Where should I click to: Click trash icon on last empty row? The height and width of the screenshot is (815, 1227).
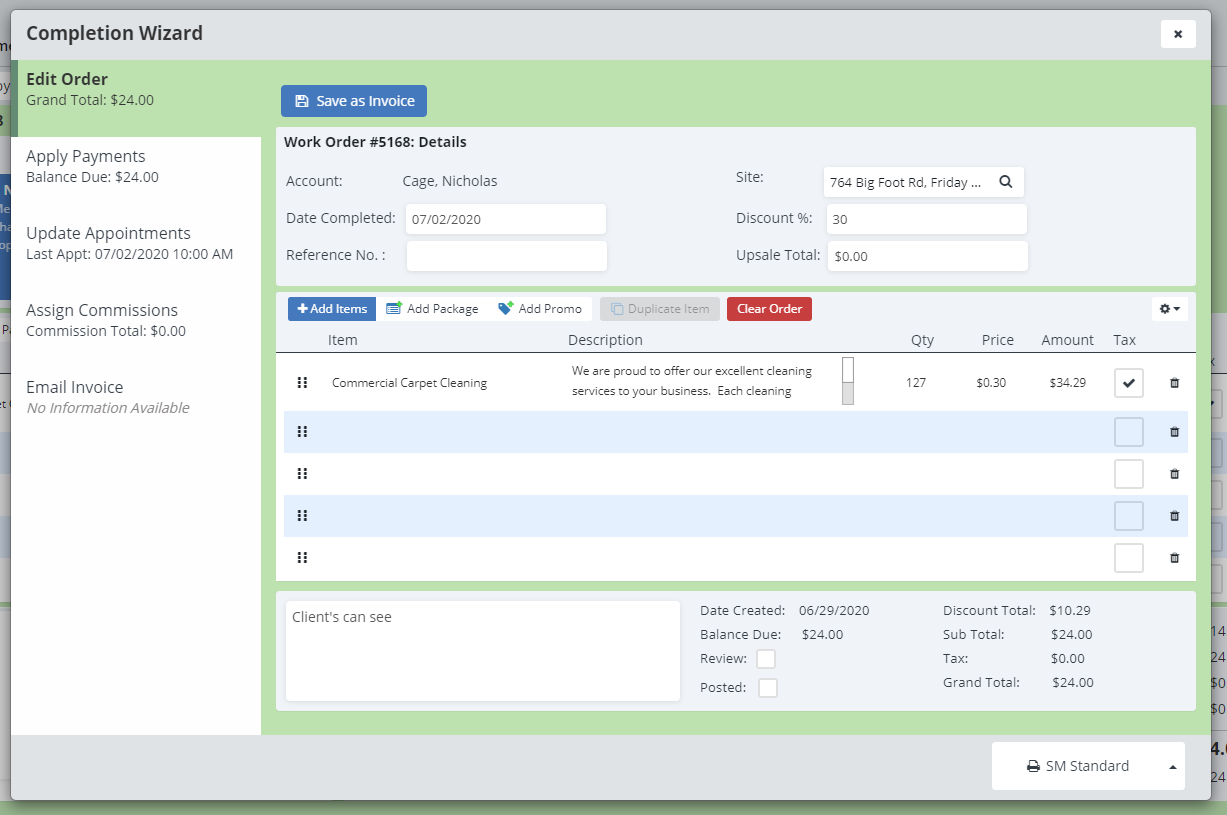1174,558
